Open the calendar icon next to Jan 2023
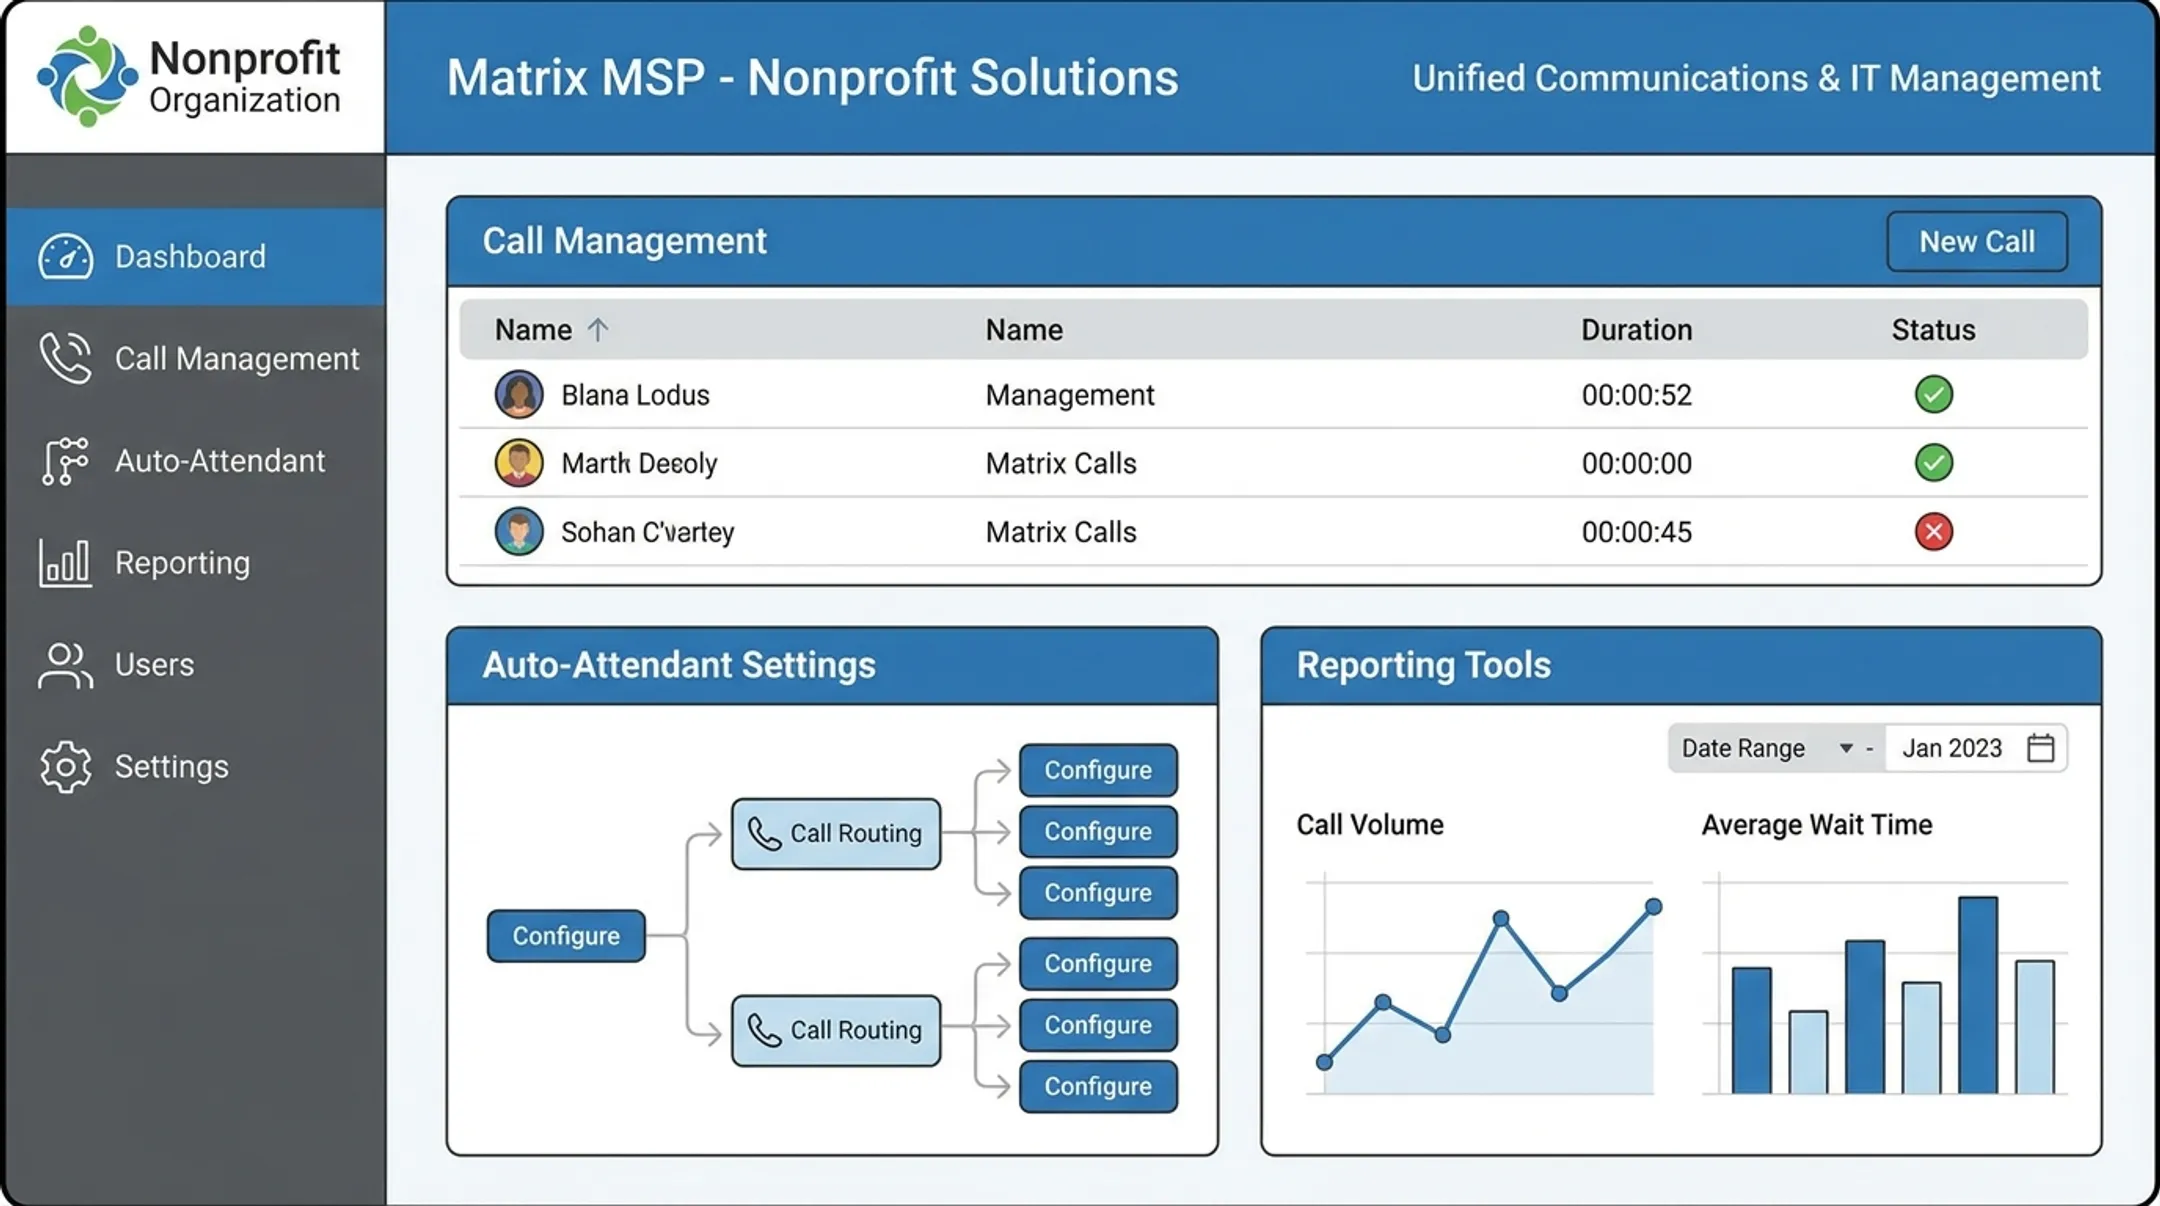2160x1206 pixels. 2041,748
